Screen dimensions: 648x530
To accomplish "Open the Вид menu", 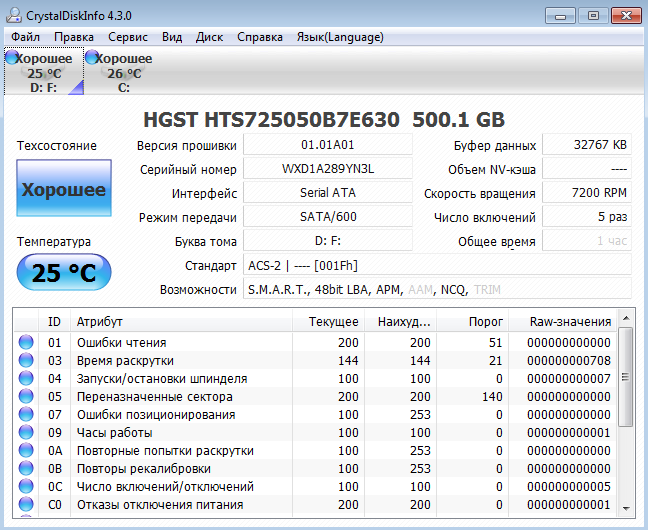I will pos(172,37).
